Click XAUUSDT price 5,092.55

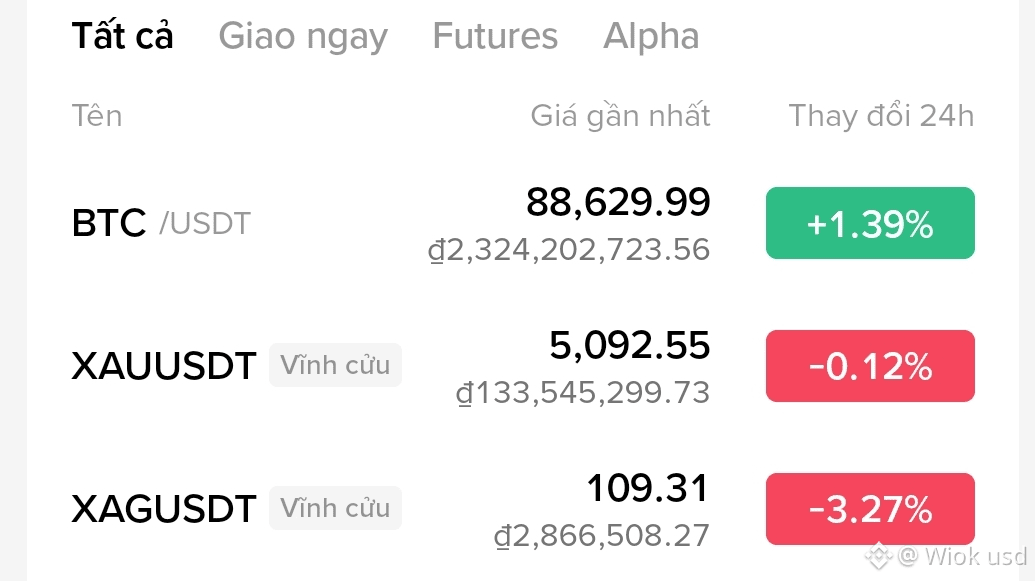coord(629,346)
